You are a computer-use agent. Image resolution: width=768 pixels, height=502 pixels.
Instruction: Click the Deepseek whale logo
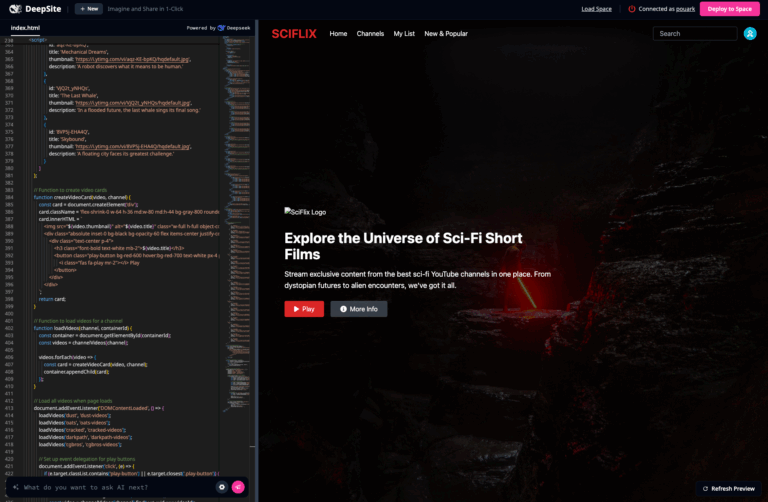[x=221, y=28]
